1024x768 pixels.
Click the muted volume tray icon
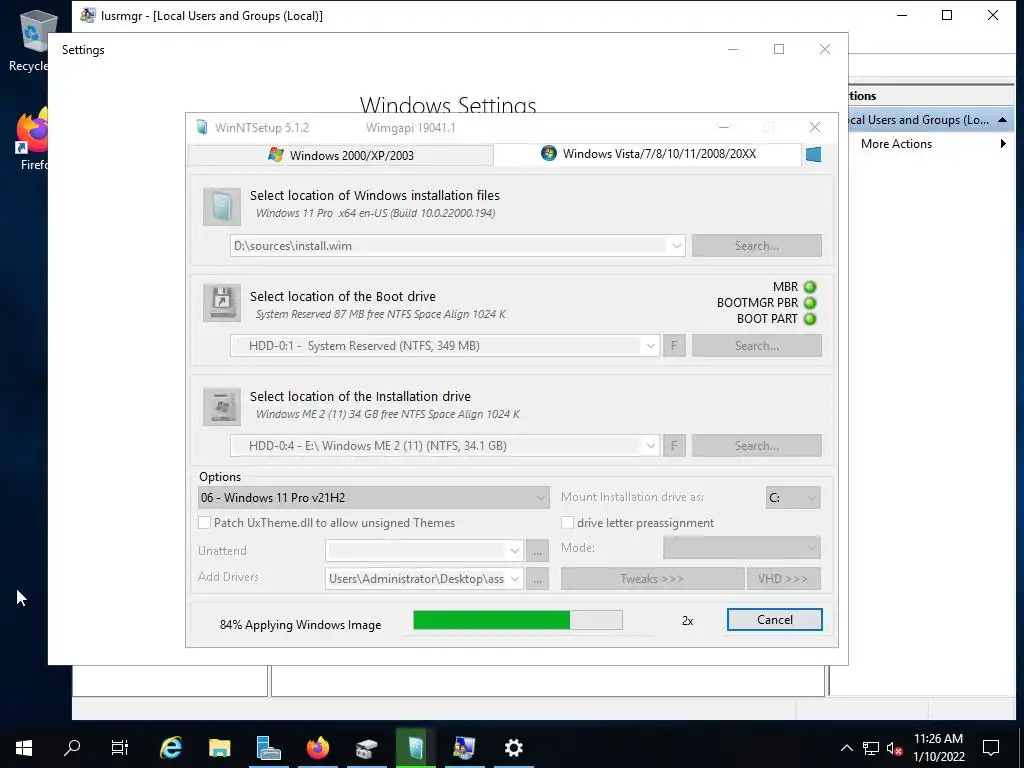point(895,748)
